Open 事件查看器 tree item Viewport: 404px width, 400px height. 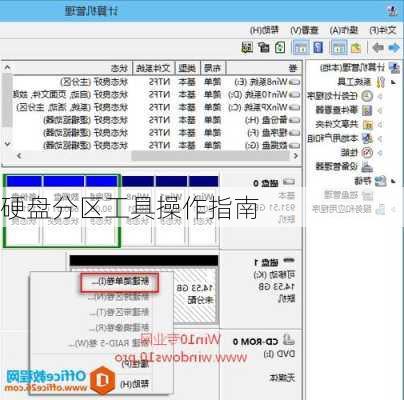point(344,110)
